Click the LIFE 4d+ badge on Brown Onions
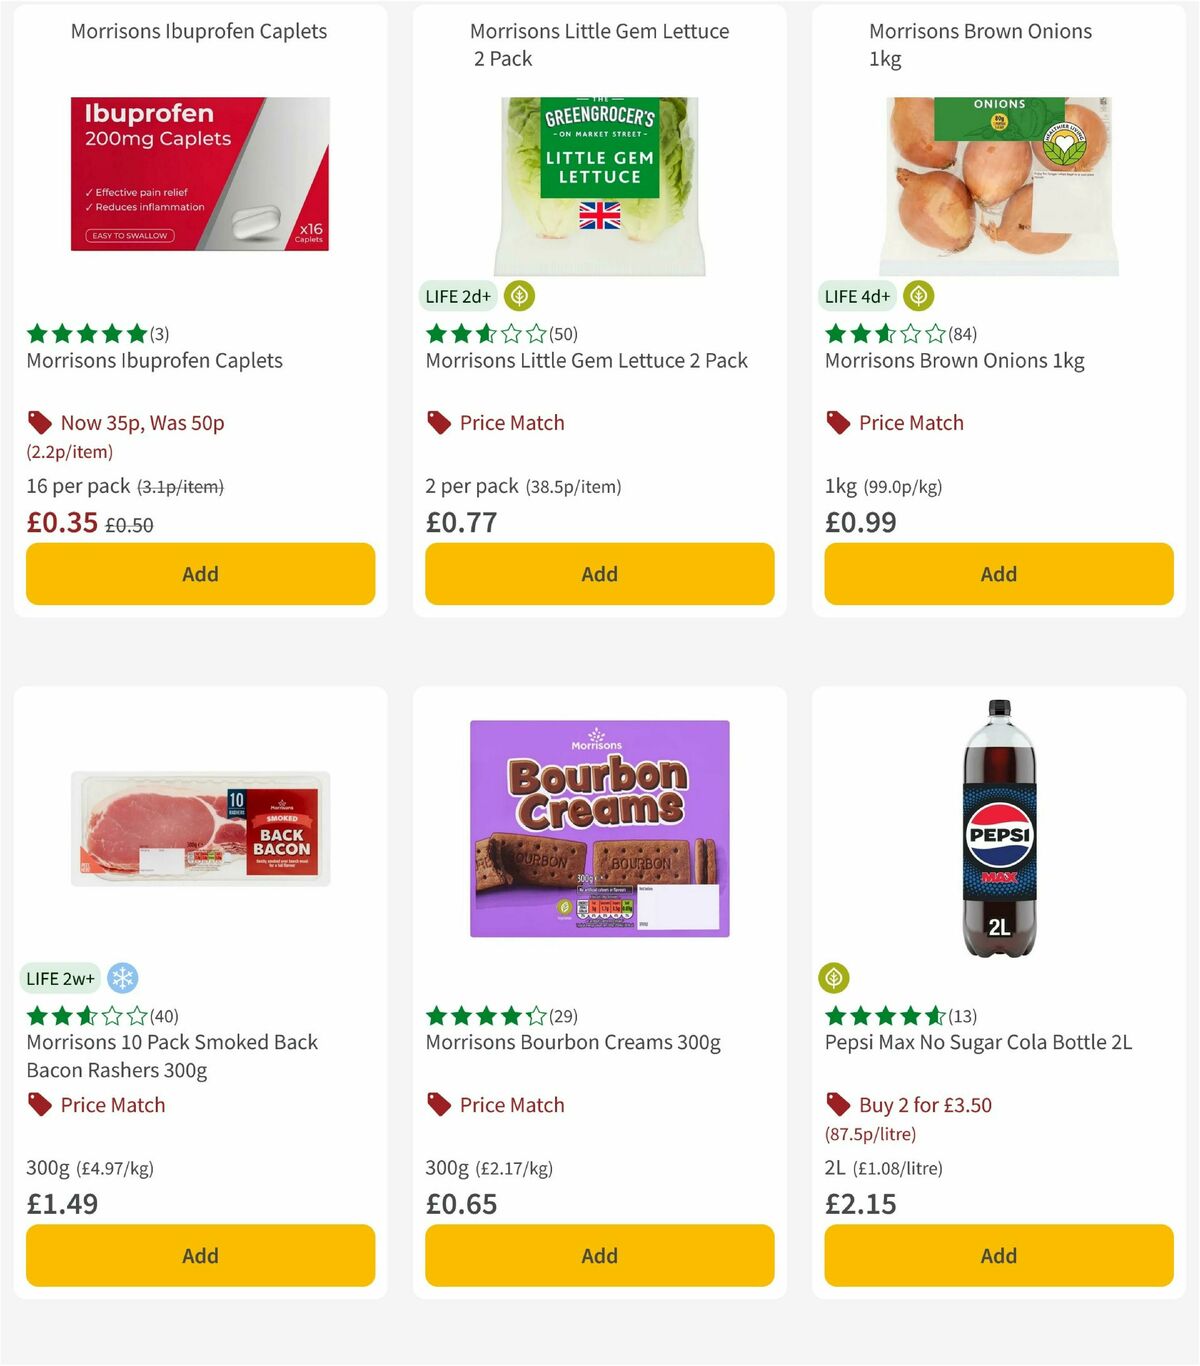Screen dimensions: 1200x1366 point(856,296)
